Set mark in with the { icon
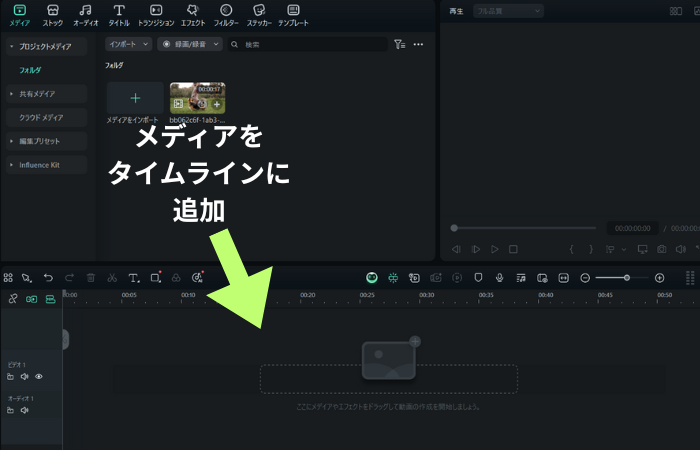700x450 pixels. click(x=571, y=249)
